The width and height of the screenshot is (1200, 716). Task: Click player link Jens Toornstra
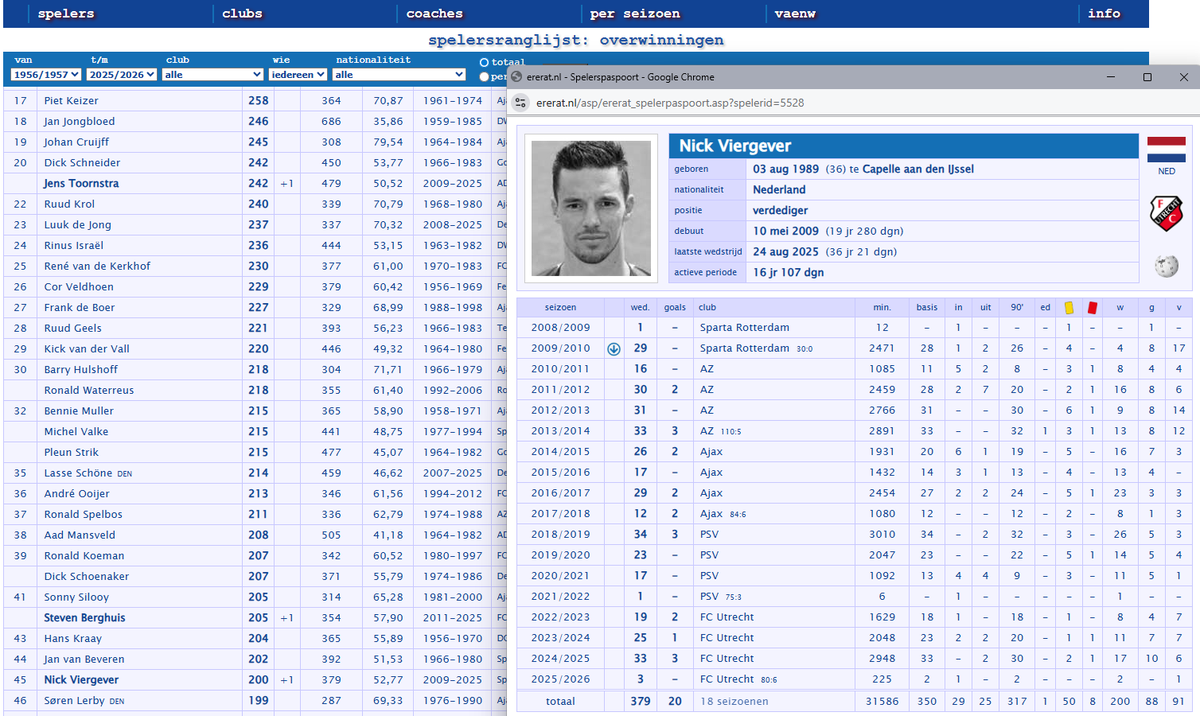(81, 184)
